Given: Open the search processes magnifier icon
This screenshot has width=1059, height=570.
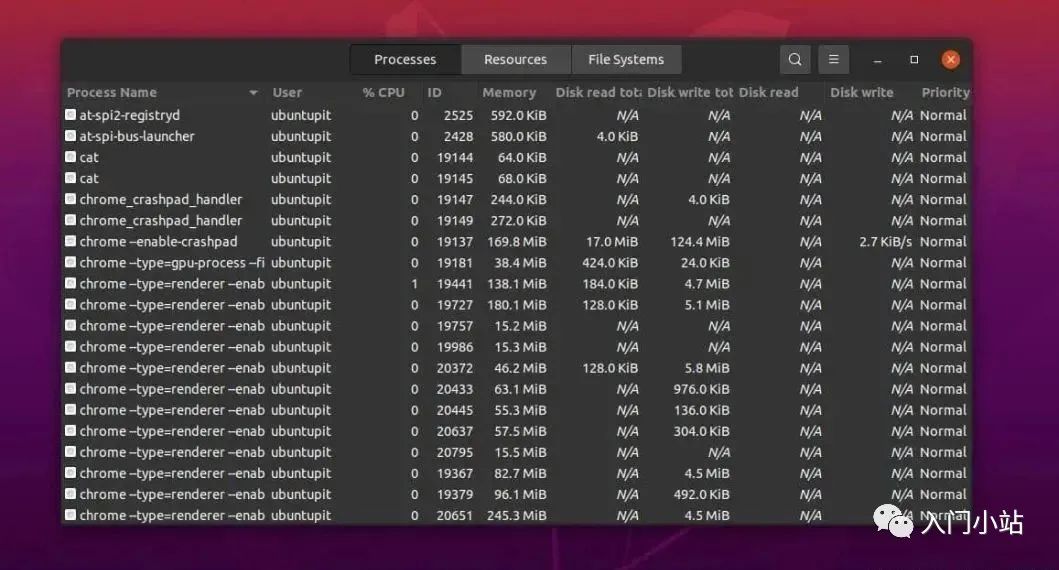Looking at the screenshot, I should [x=795, y=59].
